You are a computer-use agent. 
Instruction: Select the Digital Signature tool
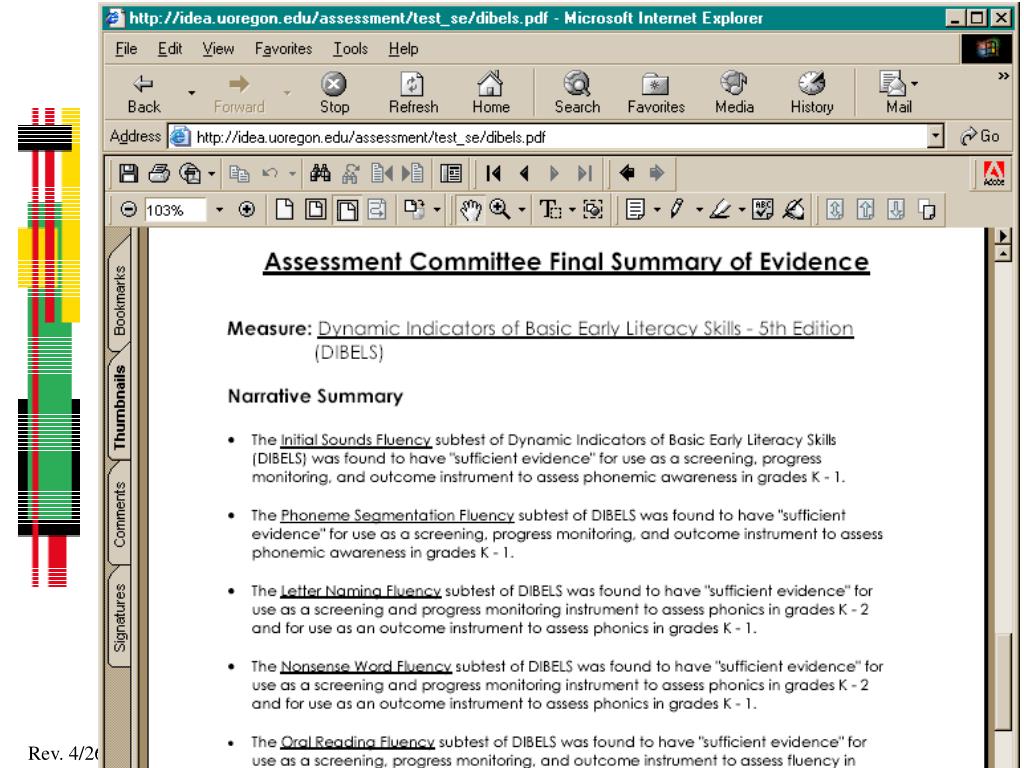(793, 210)
